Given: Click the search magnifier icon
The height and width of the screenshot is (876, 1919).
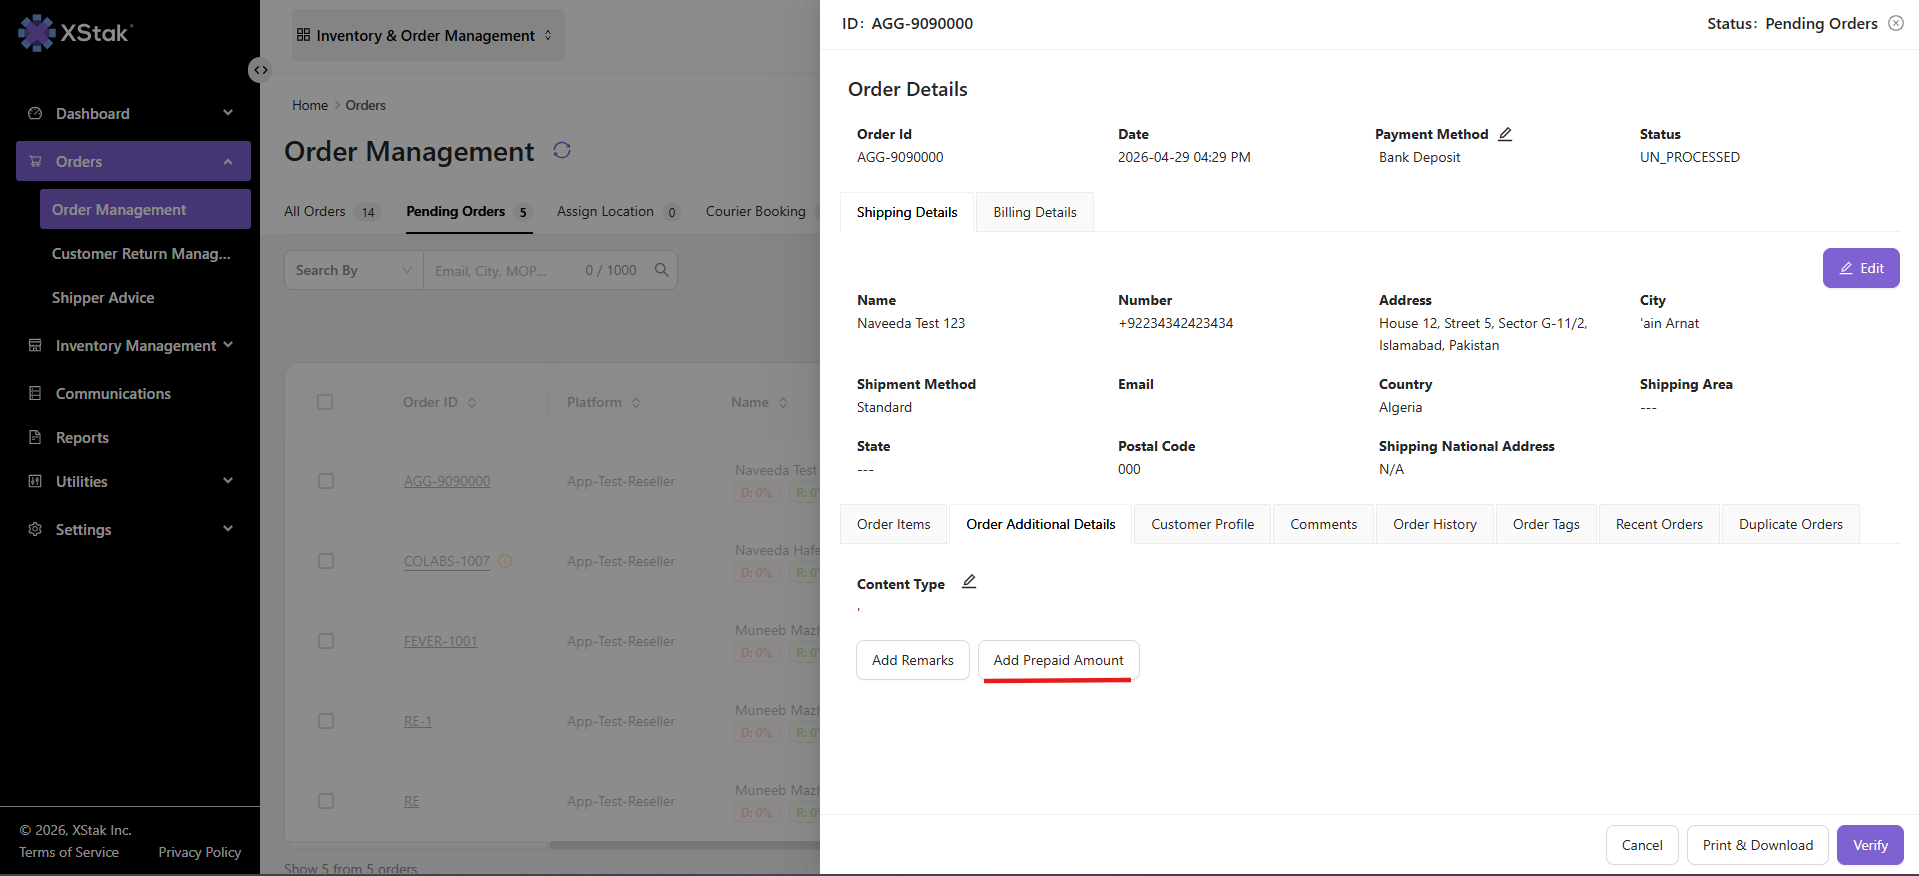Looking at the screenshot, I should [x=661, y=270].
